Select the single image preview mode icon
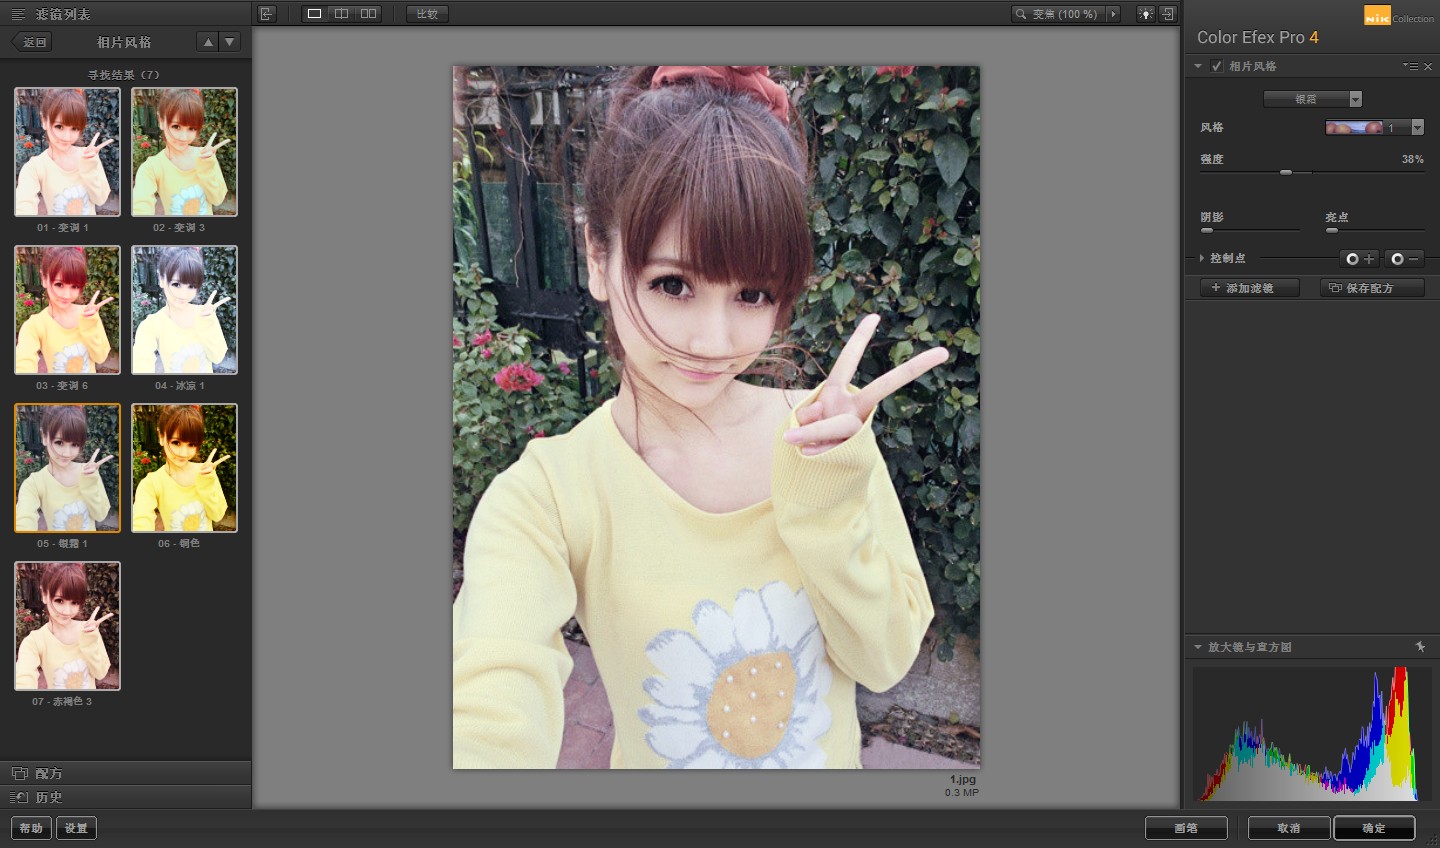Viewport: 1440px width, 848px height. [313, 13]
